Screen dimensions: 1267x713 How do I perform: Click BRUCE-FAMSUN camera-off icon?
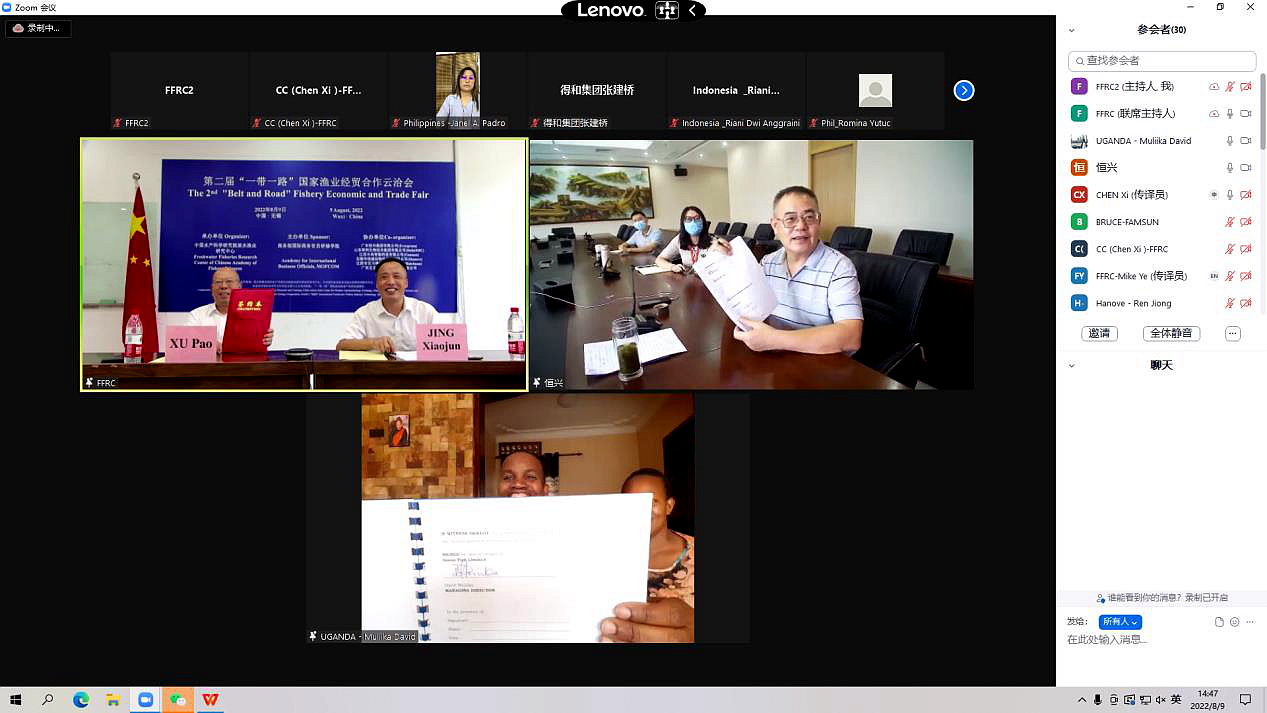point(1246,222)
